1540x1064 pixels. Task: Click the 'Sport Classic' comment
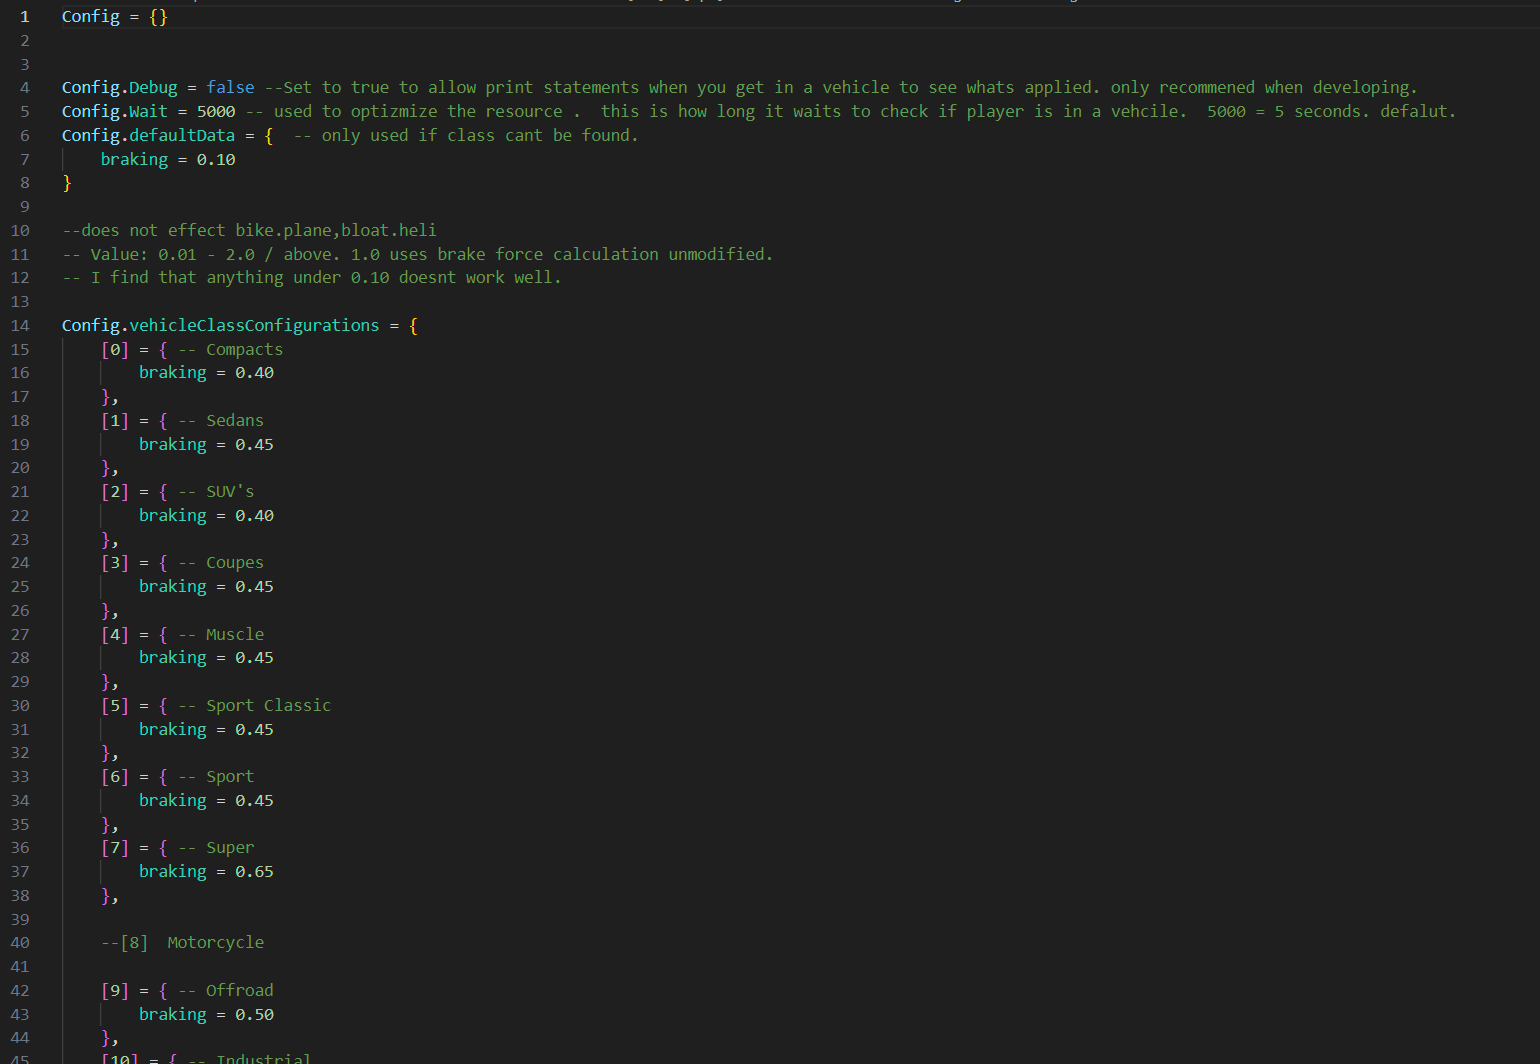[268, 706]
